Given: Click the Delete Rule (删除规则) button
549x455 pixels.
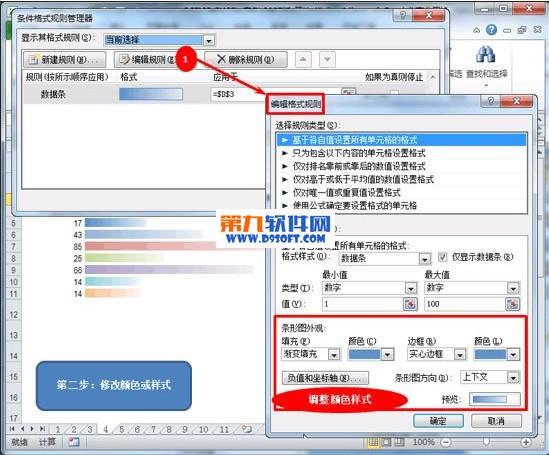Looking at the screenshot, I should tap(246, 60).
